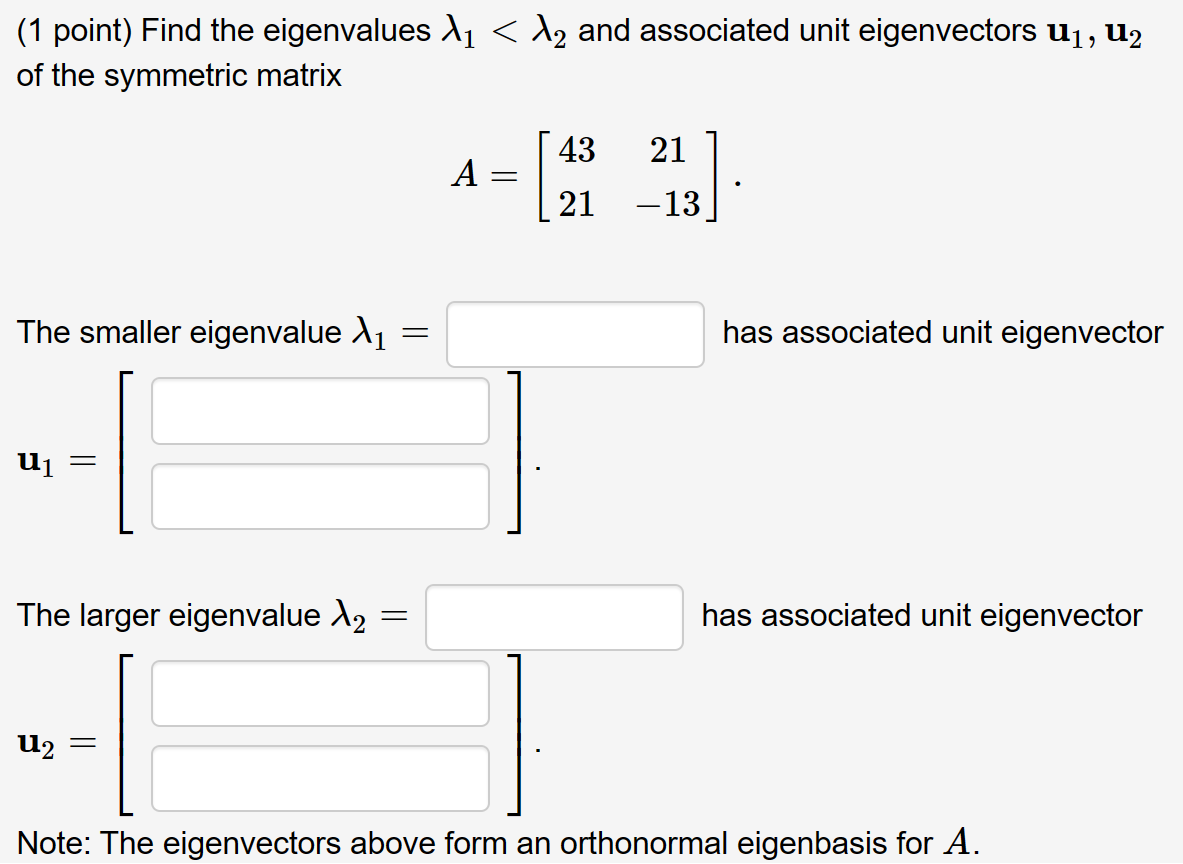Click the u2 vector label

click(37, 743)
